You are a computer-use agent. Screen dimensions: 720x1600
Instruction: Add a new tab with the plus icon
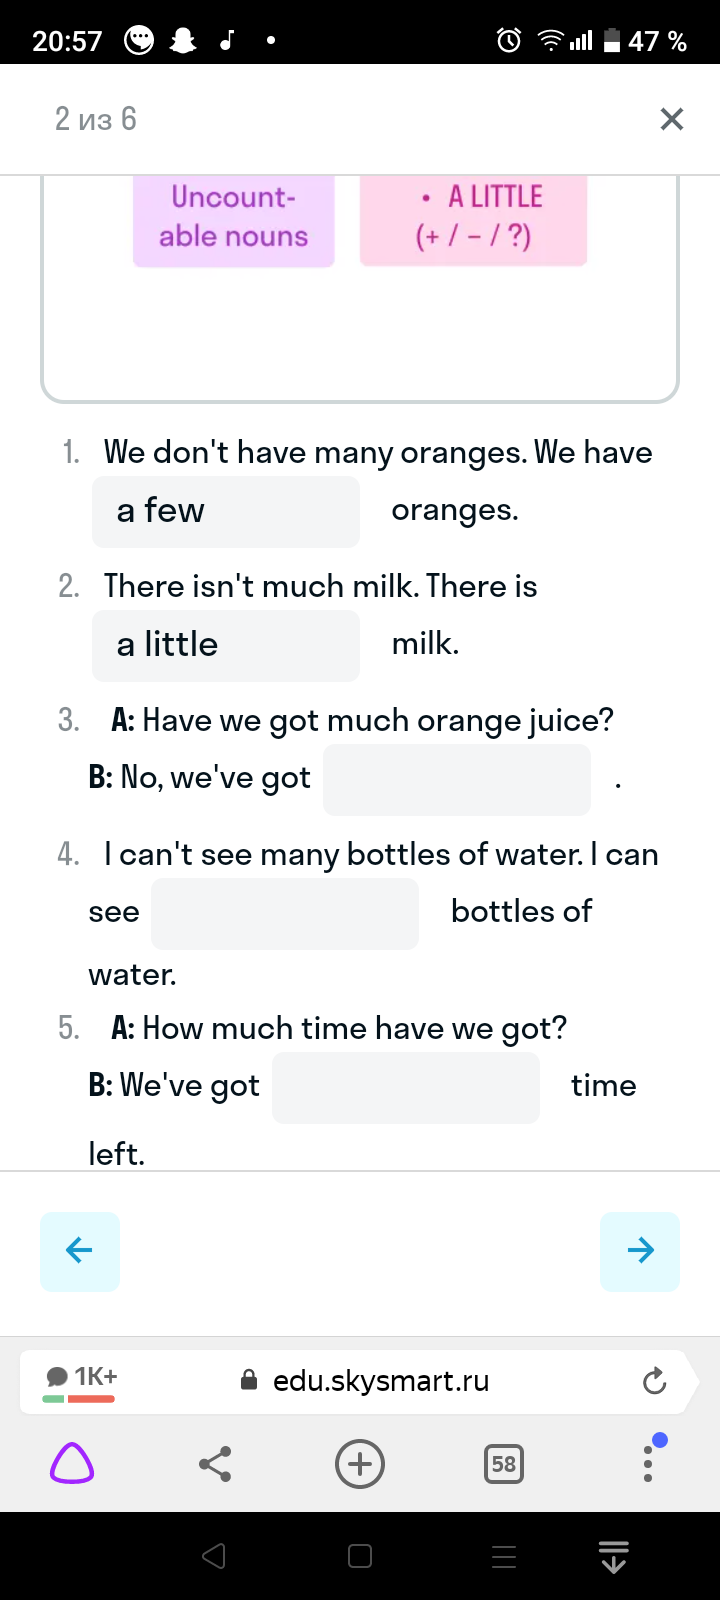coord(360,1465)
